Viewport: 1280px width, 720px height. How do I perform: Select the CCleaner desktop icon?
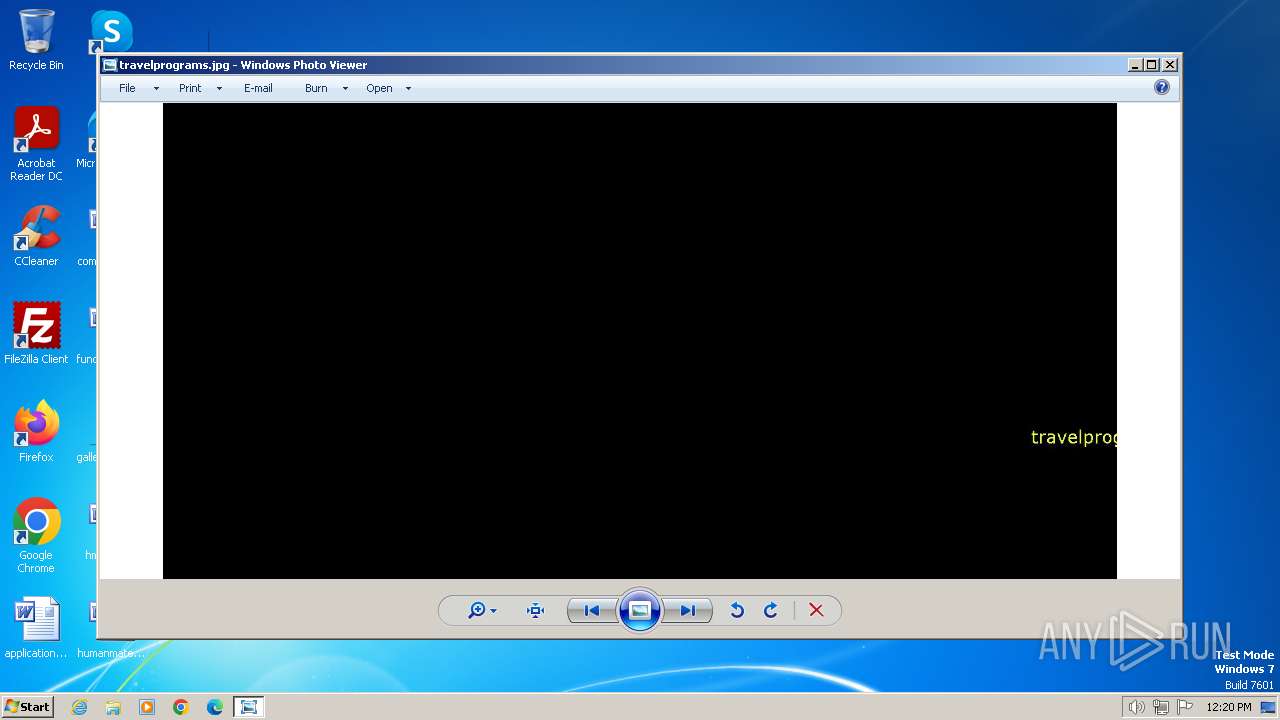point(36,236)
